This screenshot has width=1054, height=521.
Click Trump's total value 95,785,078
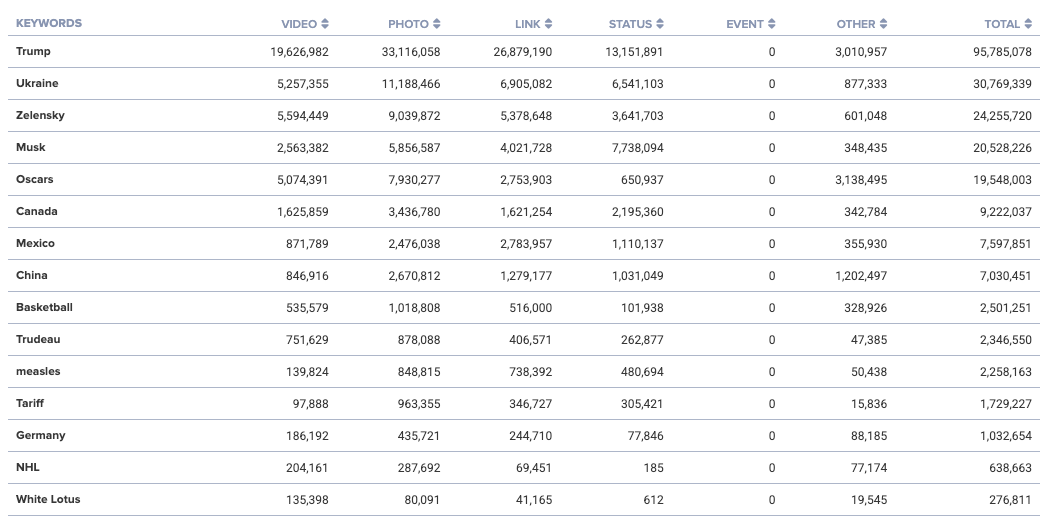click(x=997, y=52)
